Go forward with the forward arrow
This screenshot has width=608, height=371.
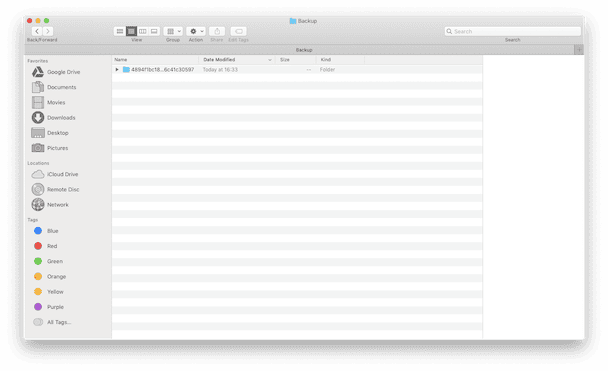tap(48, 31)
